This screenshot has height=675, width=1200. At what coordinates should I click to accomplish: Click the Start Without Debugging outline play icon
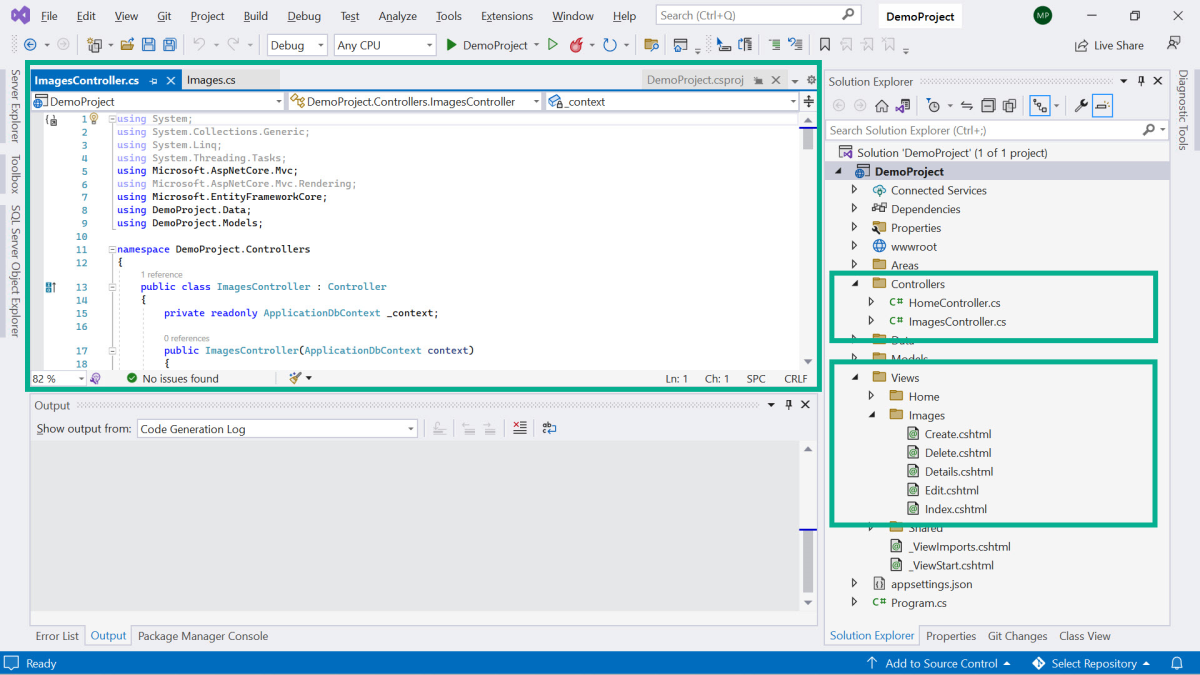(x=553, y=45)
